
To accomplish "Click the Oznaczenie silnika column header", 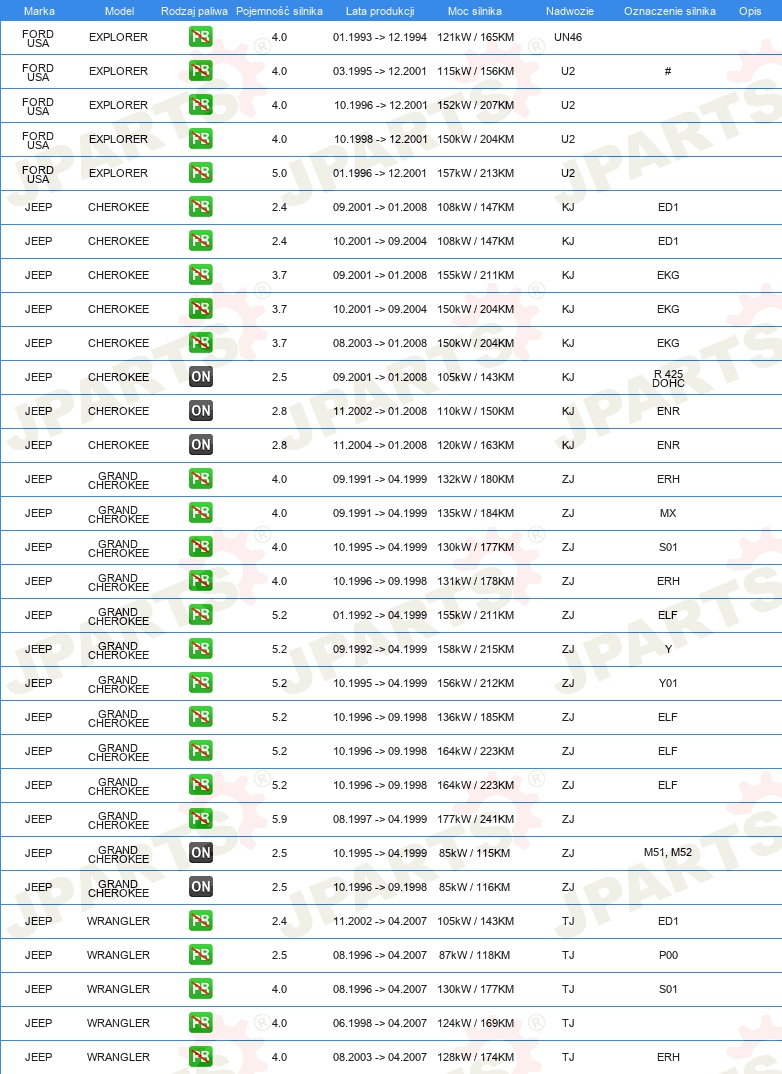I will pyautogui.click(x=670, y=11).
